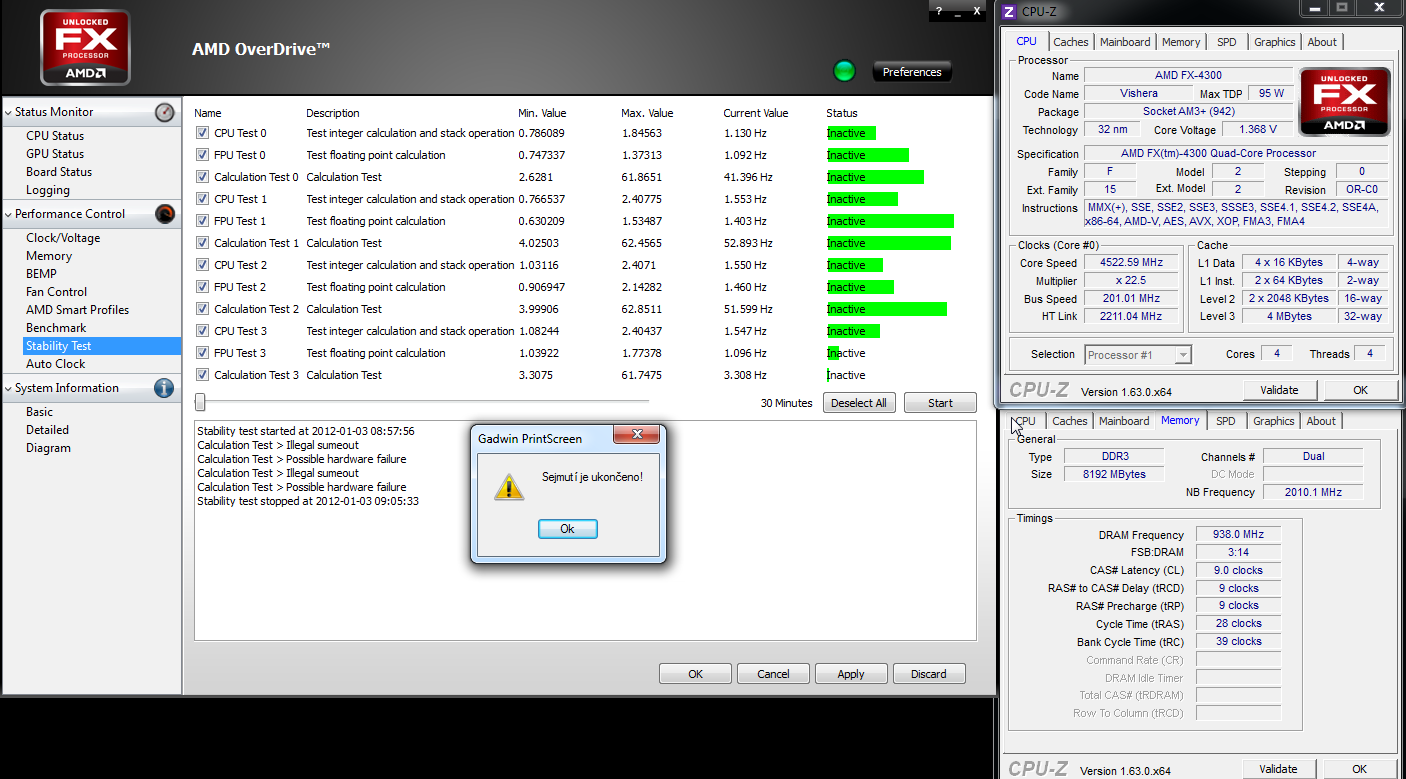Collapse the Performance Control section header
The height and width of the screenshot is (779, 1406).
tap(91, 214)
